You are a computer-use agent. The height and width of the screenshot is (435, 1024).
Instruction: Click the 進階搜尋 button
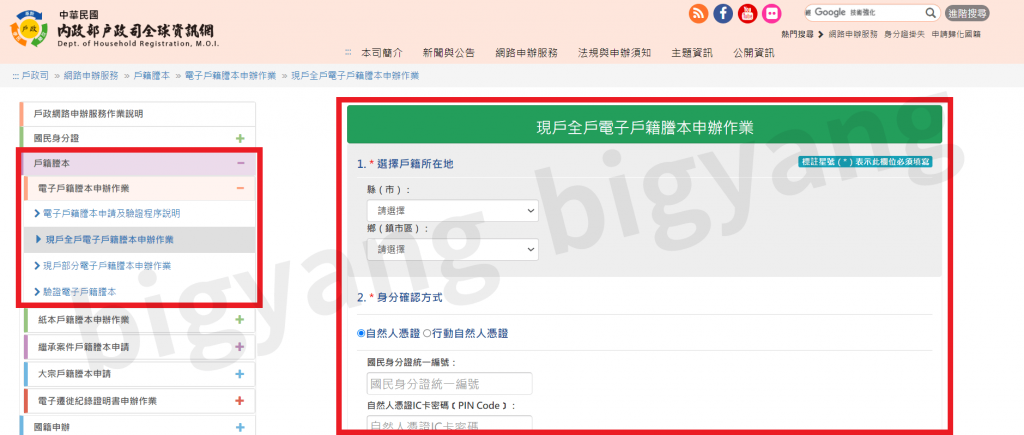pos(966,13)
